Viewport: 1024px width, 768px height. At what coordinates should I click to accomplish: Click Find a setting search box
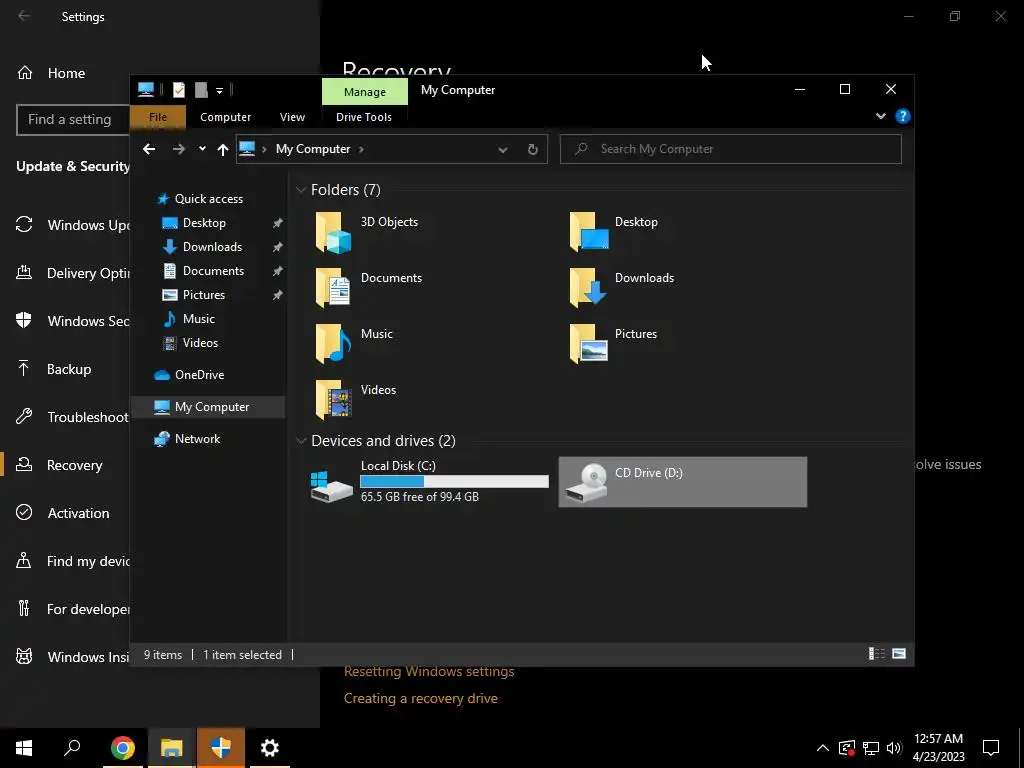72,120
